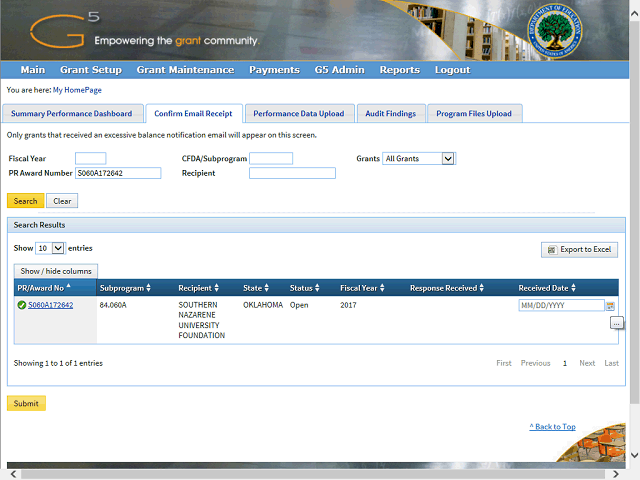The image size is (640, 480).
Task: Click the OKLAHOMA state cell
Action: [x=263, y=305]
